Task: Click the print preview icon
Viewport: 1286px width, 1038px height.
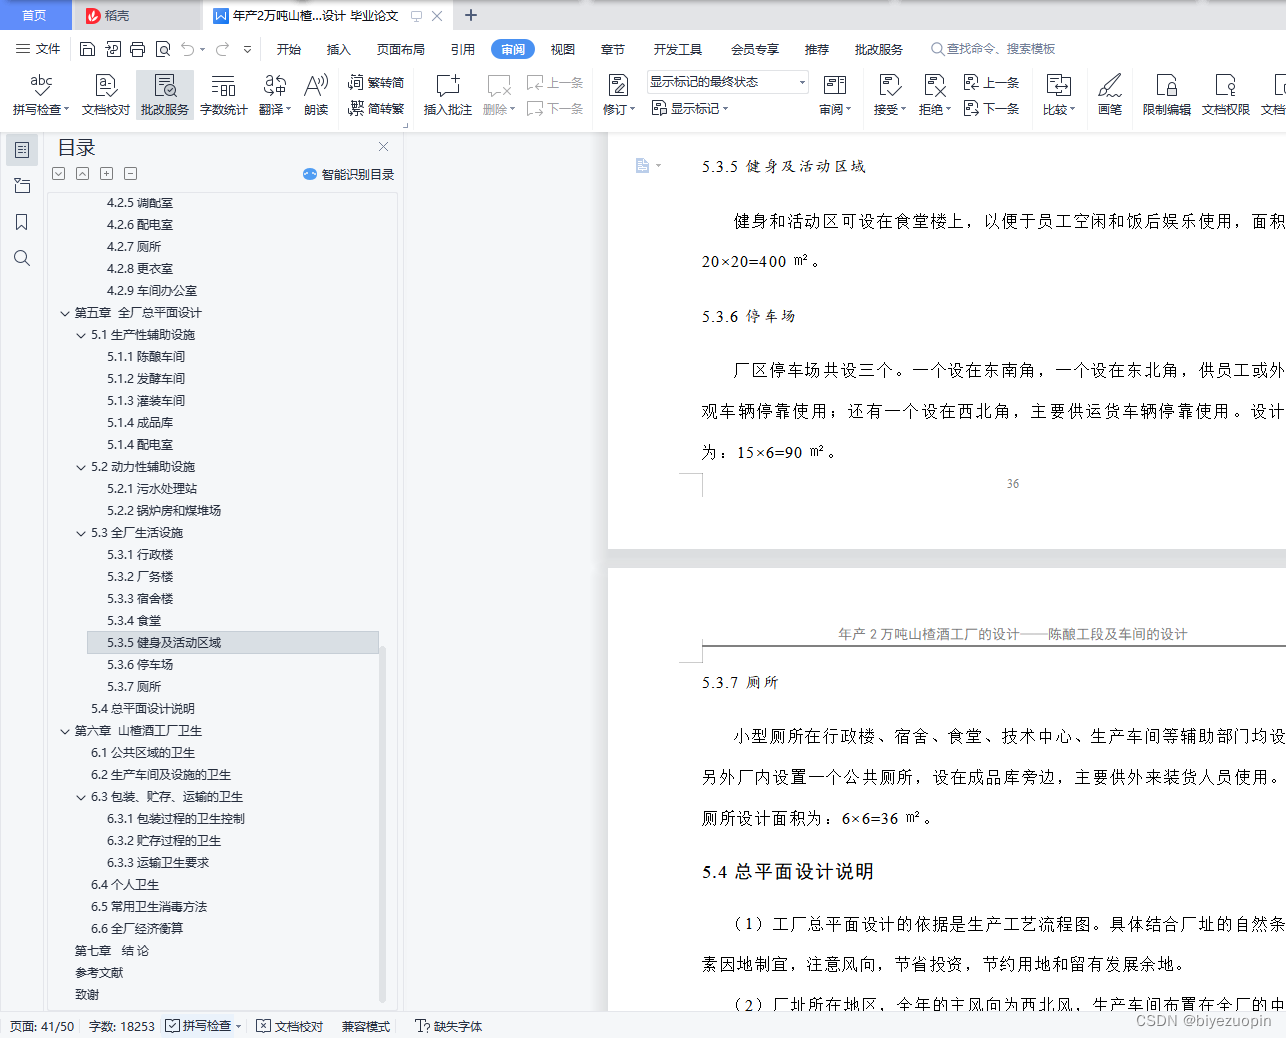Action: [163, 49]
